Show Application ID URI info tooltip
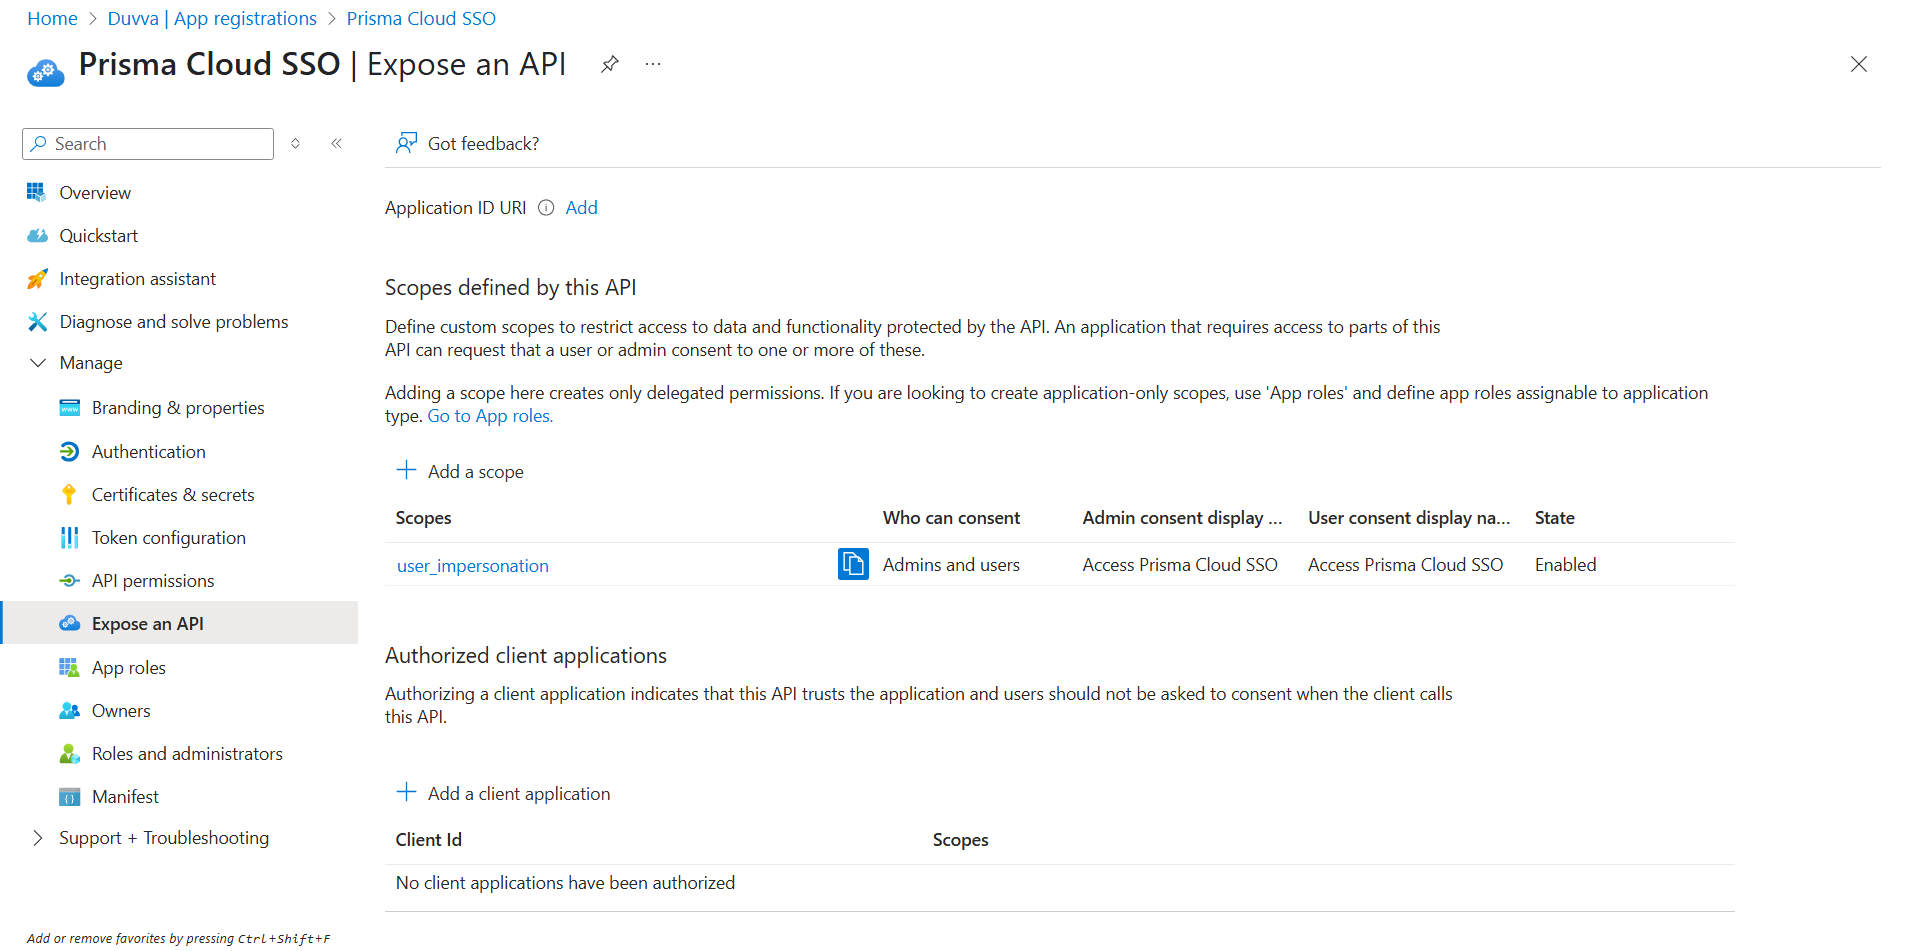The height and width of the screenshot is (951, 1908). point(546,208)
